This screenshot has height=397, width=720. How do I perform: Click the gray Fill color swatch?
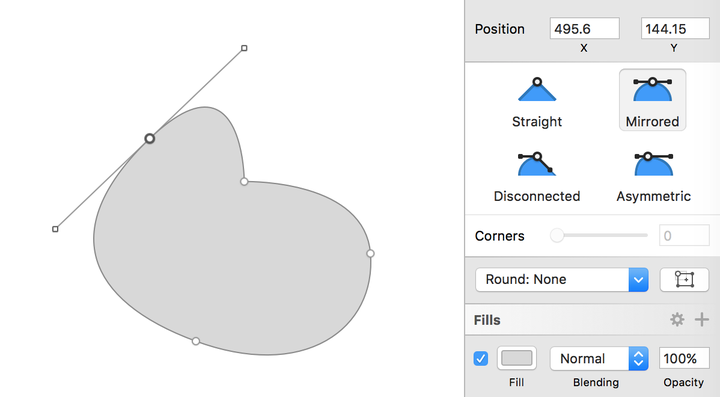coord(517,358)
